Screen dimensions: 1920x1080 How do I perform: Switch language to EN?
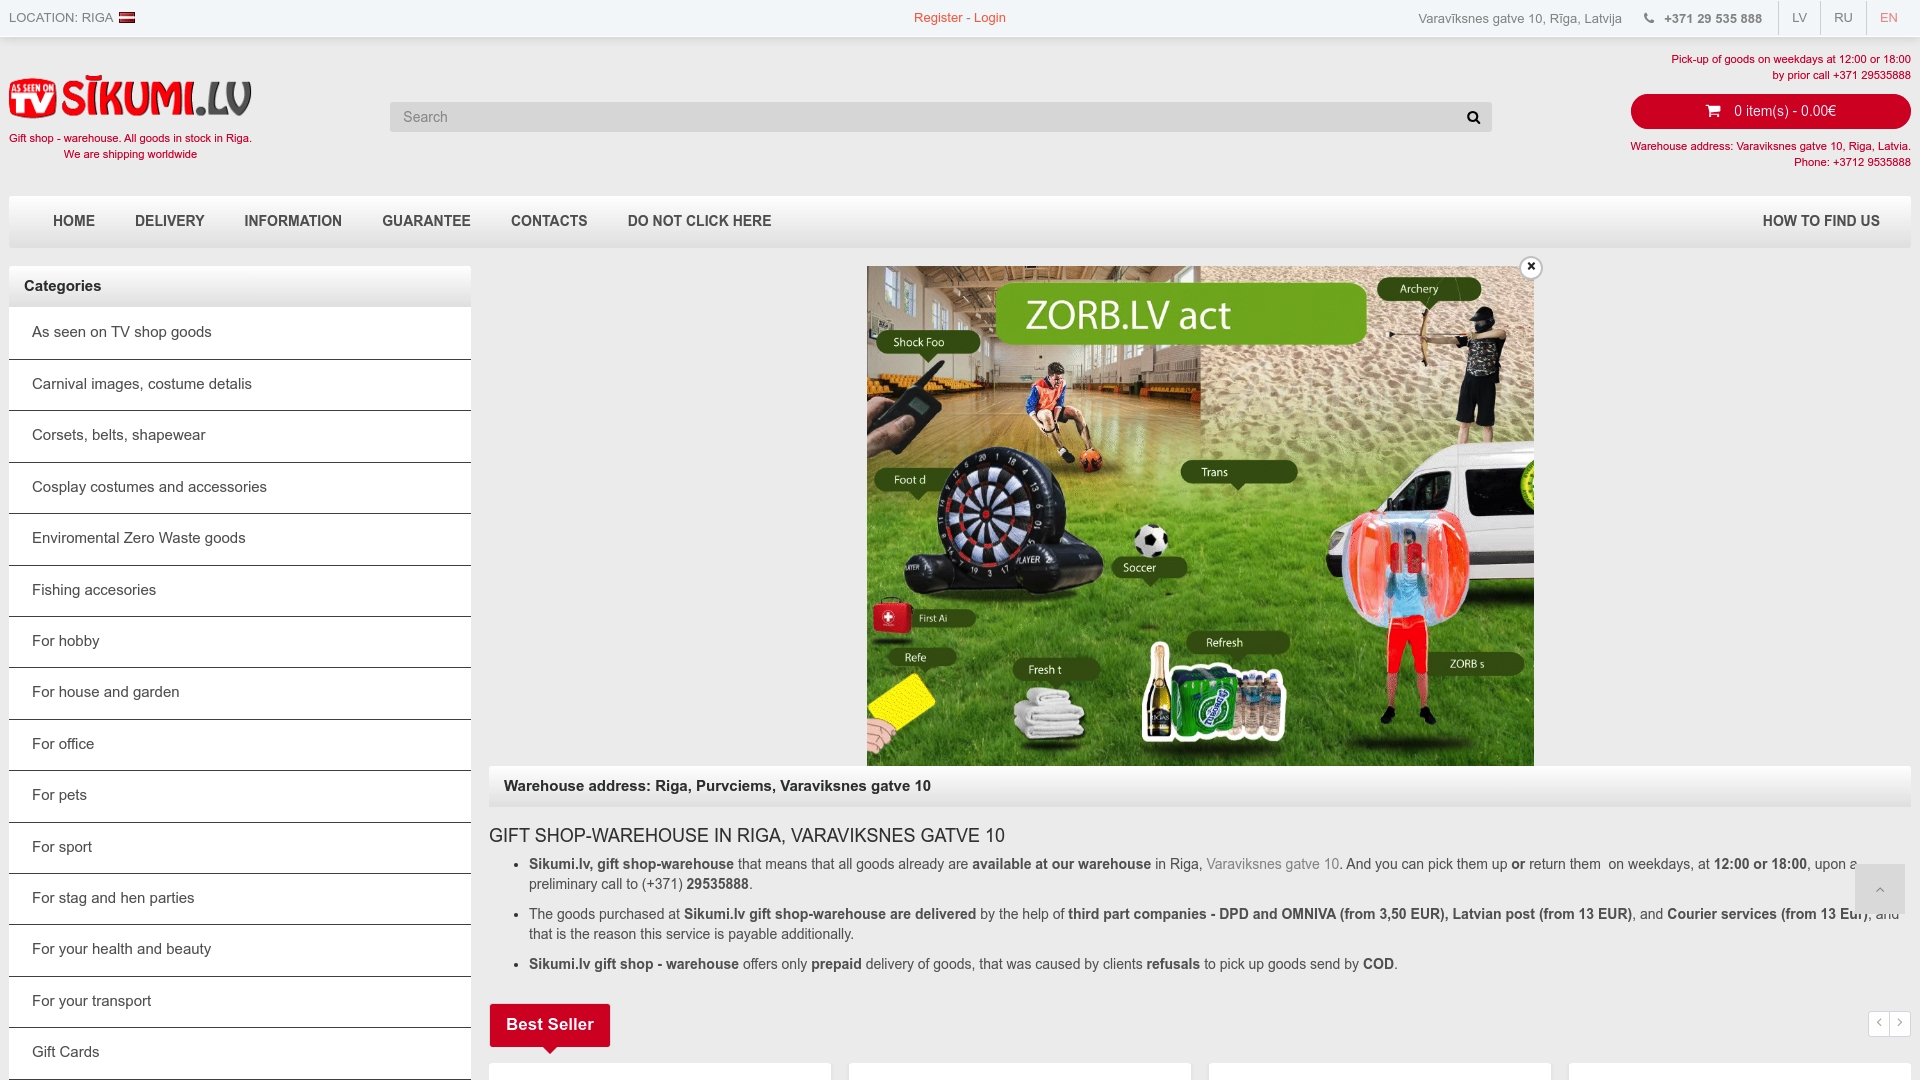[1888, 18]
